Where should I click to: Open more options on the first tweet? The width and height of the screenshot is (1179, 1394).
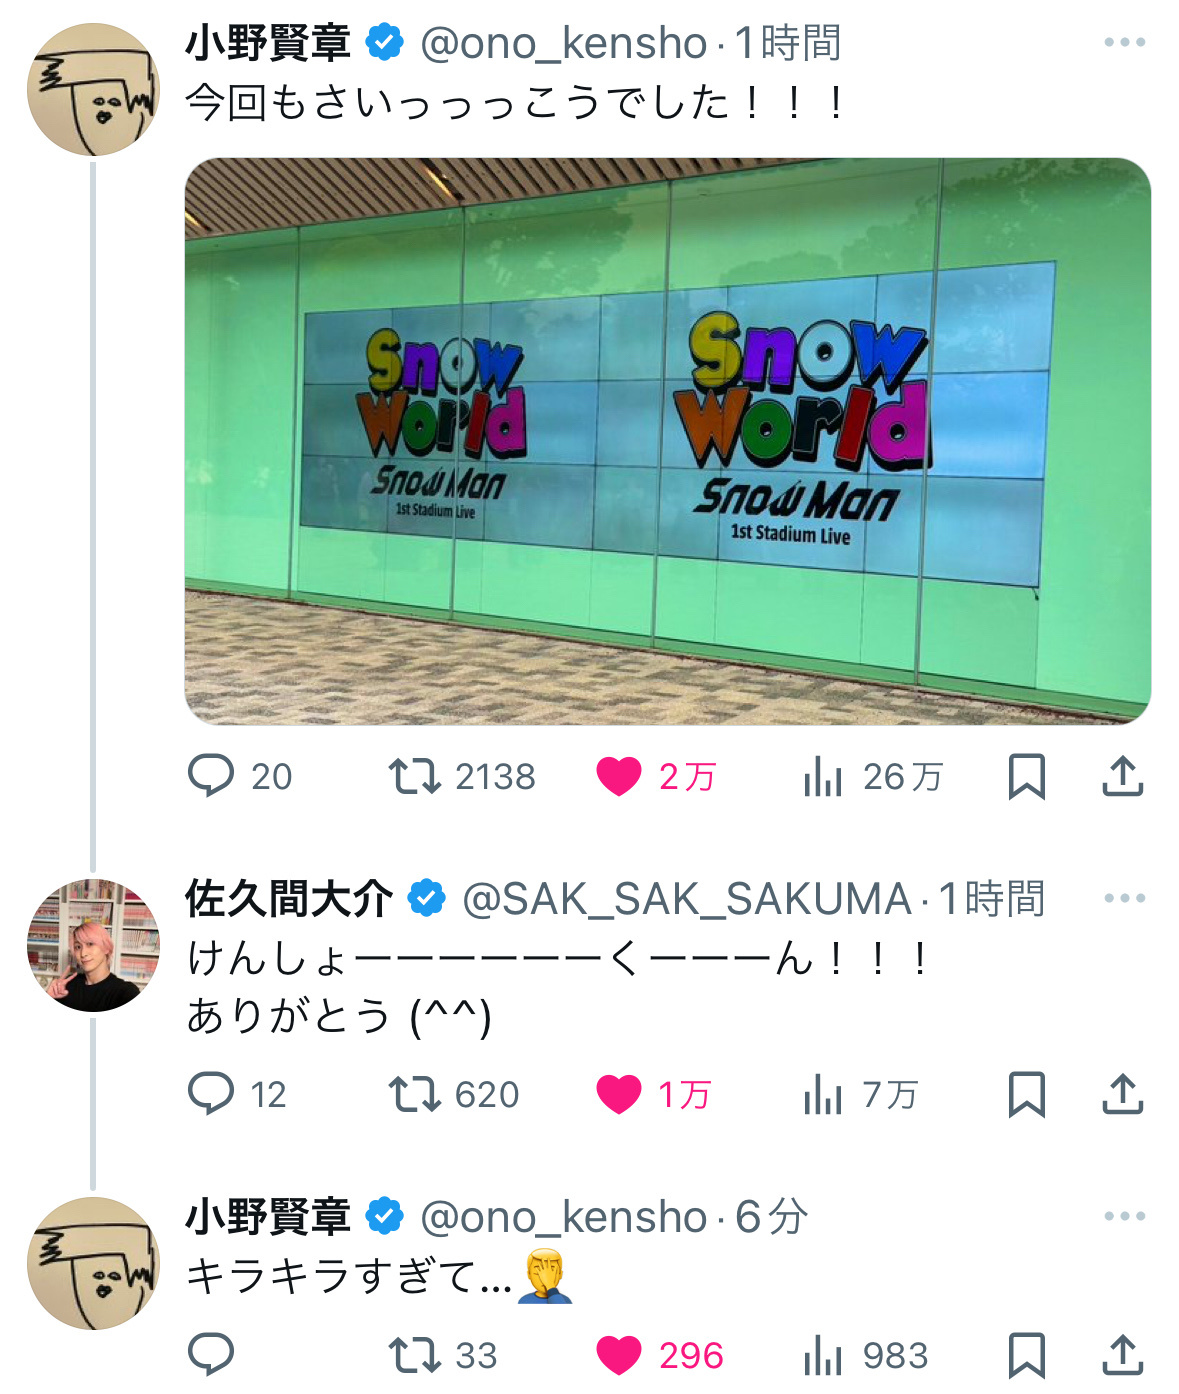coord(1124,42)
